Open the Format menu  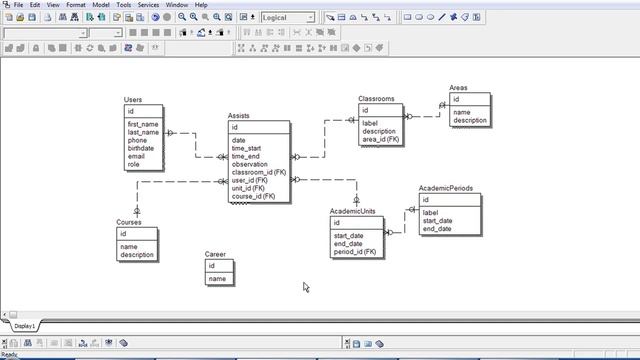coord(76,5)
